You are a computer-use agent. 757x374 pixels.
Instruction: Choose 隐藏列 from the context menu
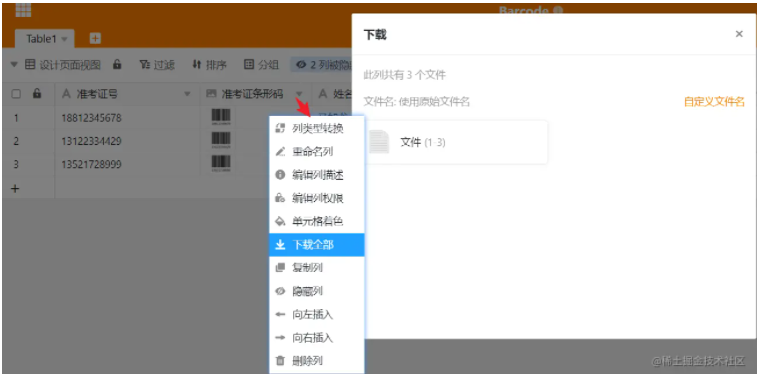tap(317, 291)
